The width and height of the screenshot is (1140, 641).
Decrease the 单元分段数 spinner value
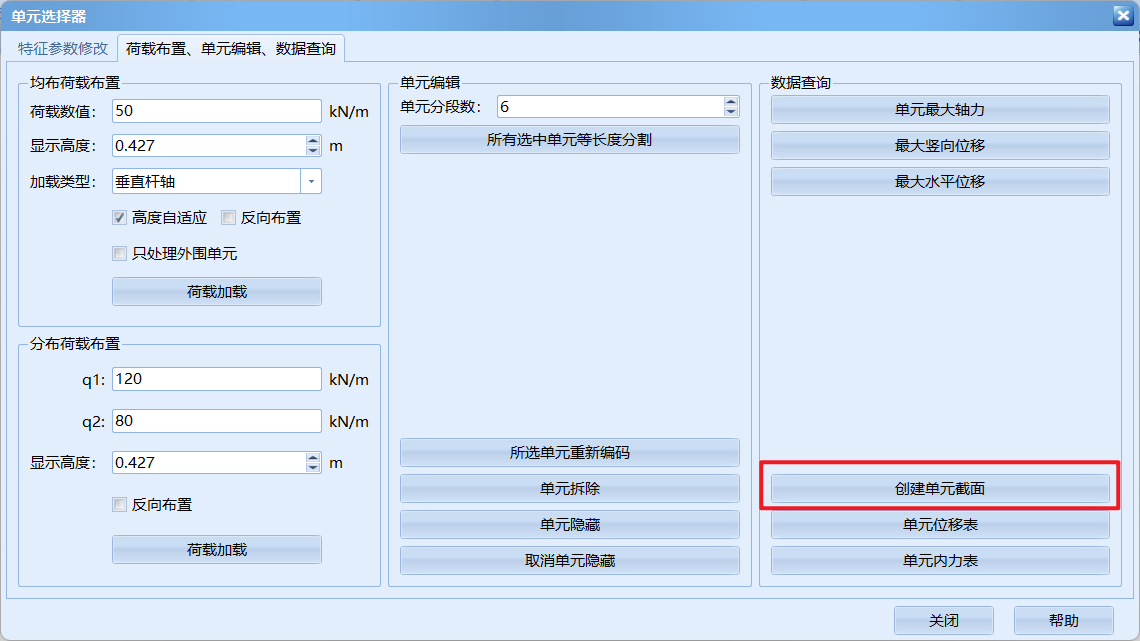pyautogui.click(x=731, y=111)
